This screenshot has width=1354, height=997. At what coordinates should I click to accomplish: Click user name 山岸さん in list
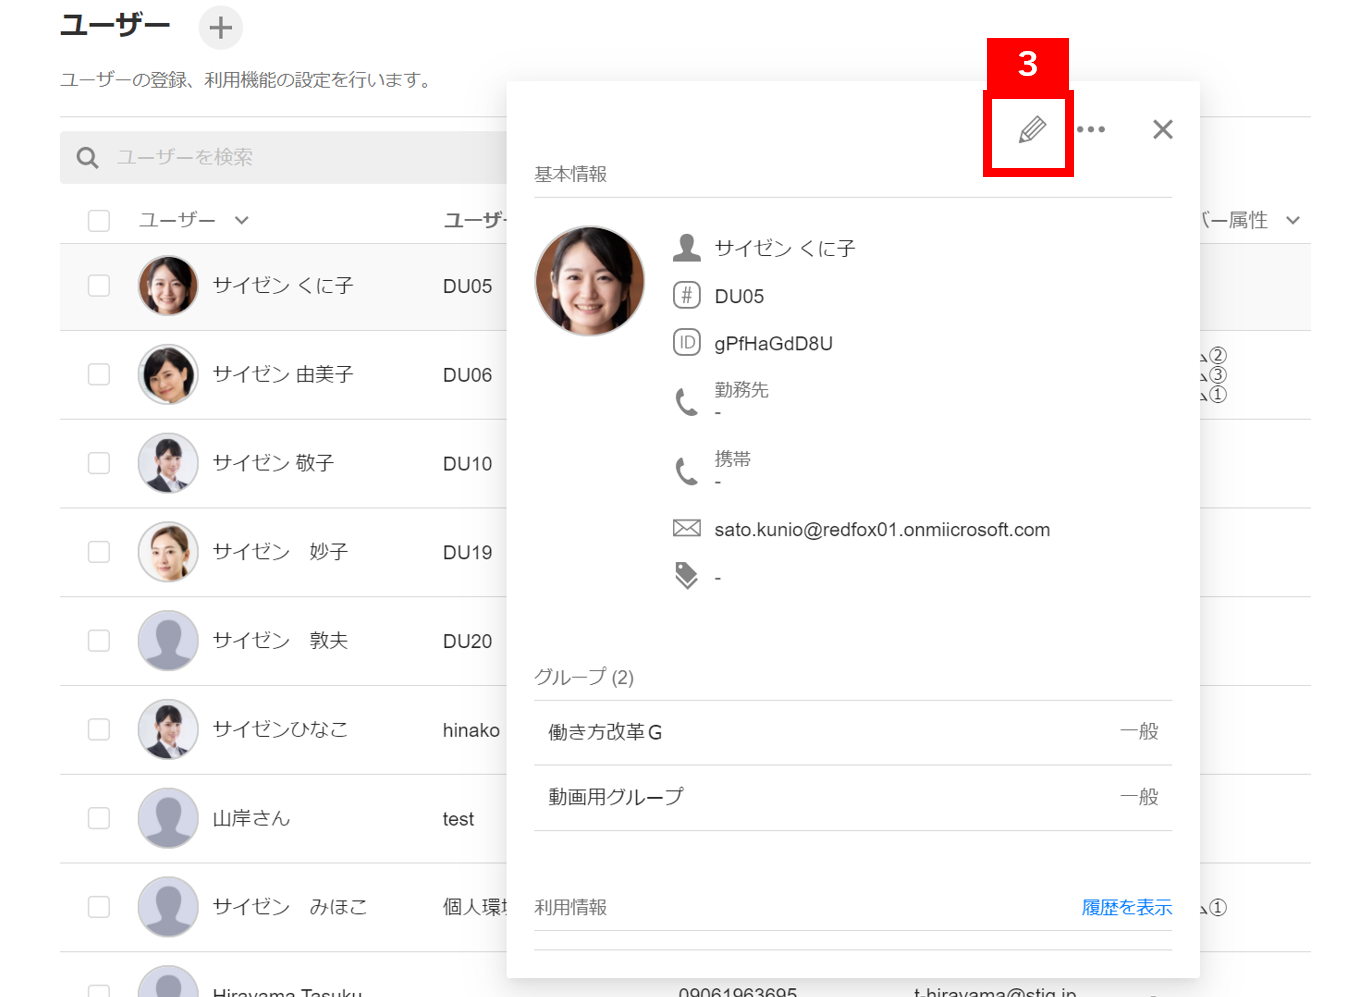(252, 818)
